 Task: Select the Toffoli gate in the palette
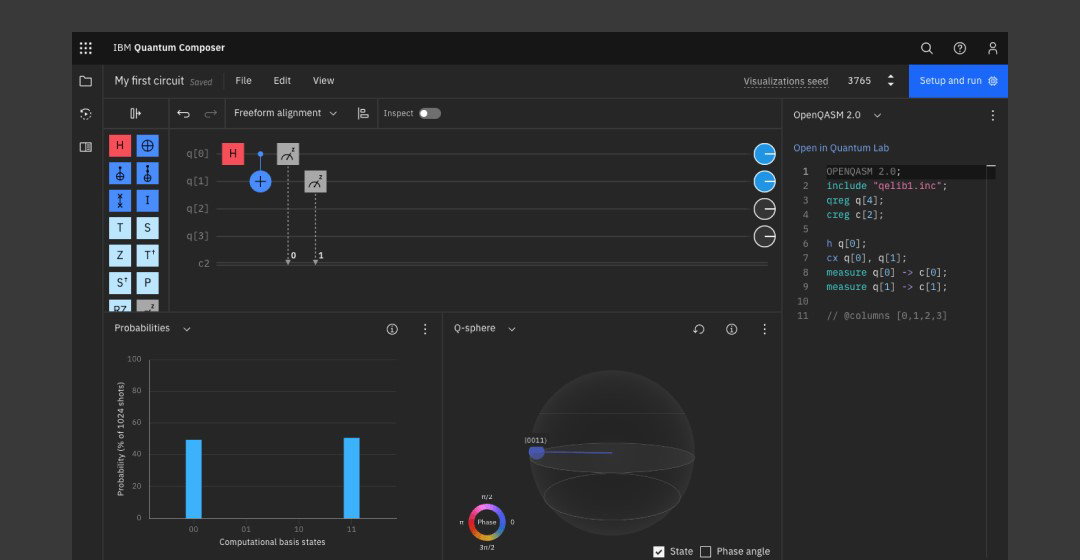pyautogui.click(x=147, y=173)
